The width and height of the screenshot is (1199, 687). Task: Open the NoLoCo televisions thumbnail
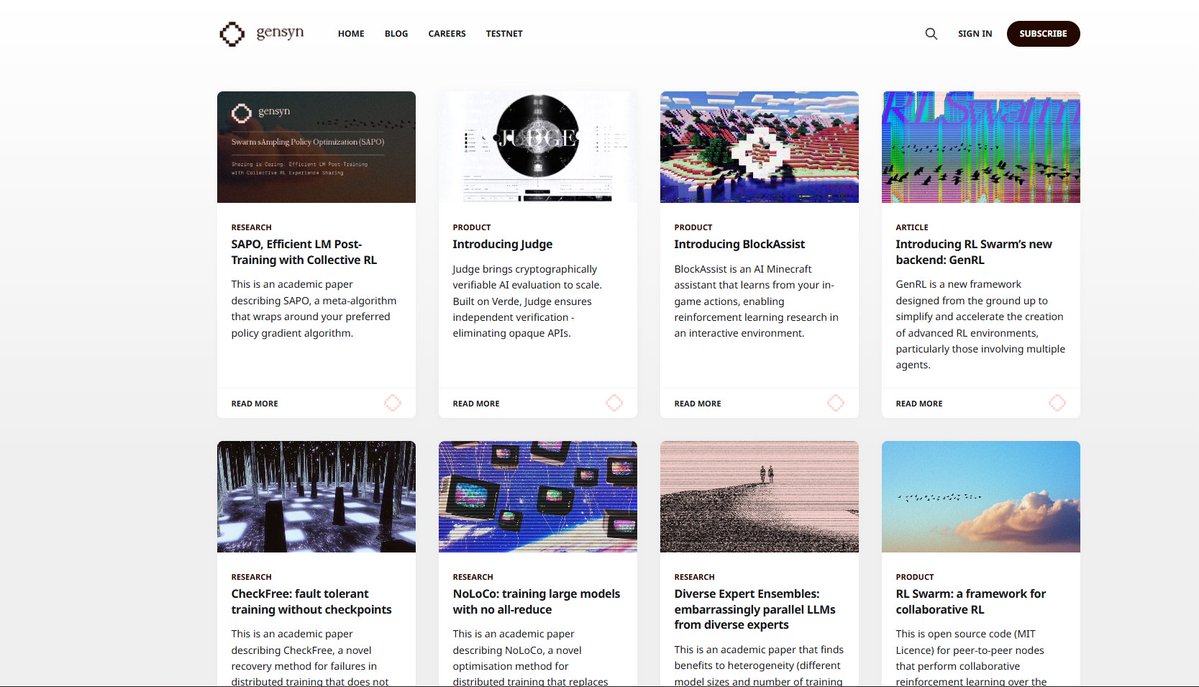(x=538, y=497)
